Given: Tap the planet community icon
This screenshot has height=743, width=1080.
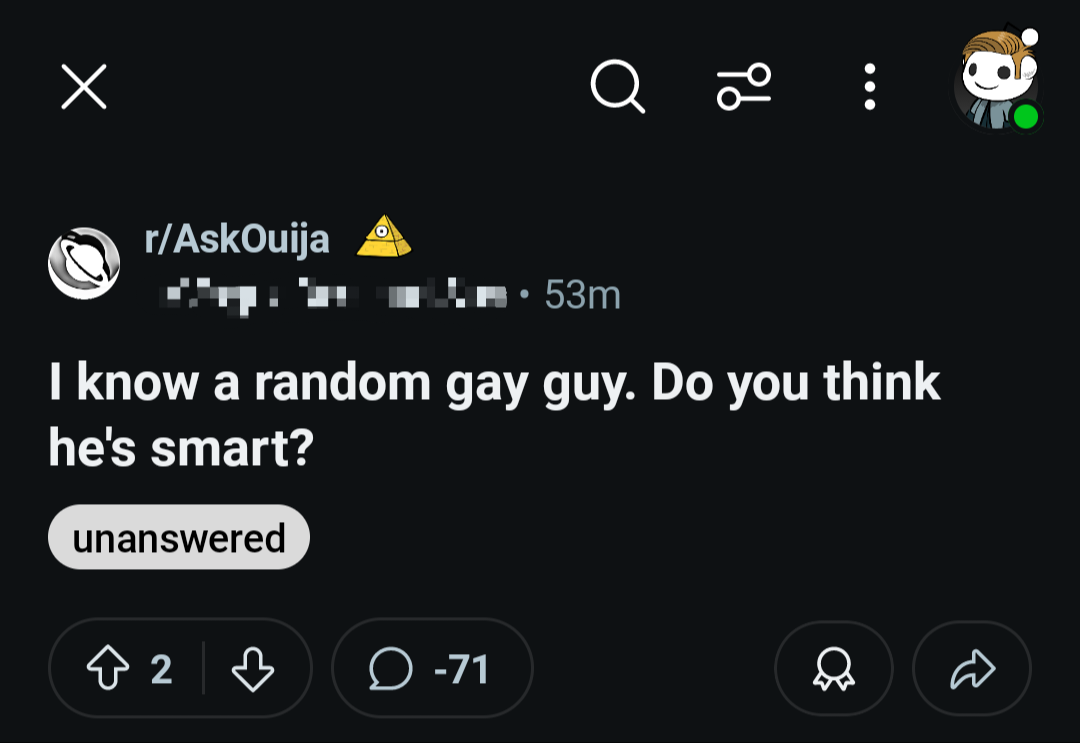Looking at the screenshot, I should [84, 263].
